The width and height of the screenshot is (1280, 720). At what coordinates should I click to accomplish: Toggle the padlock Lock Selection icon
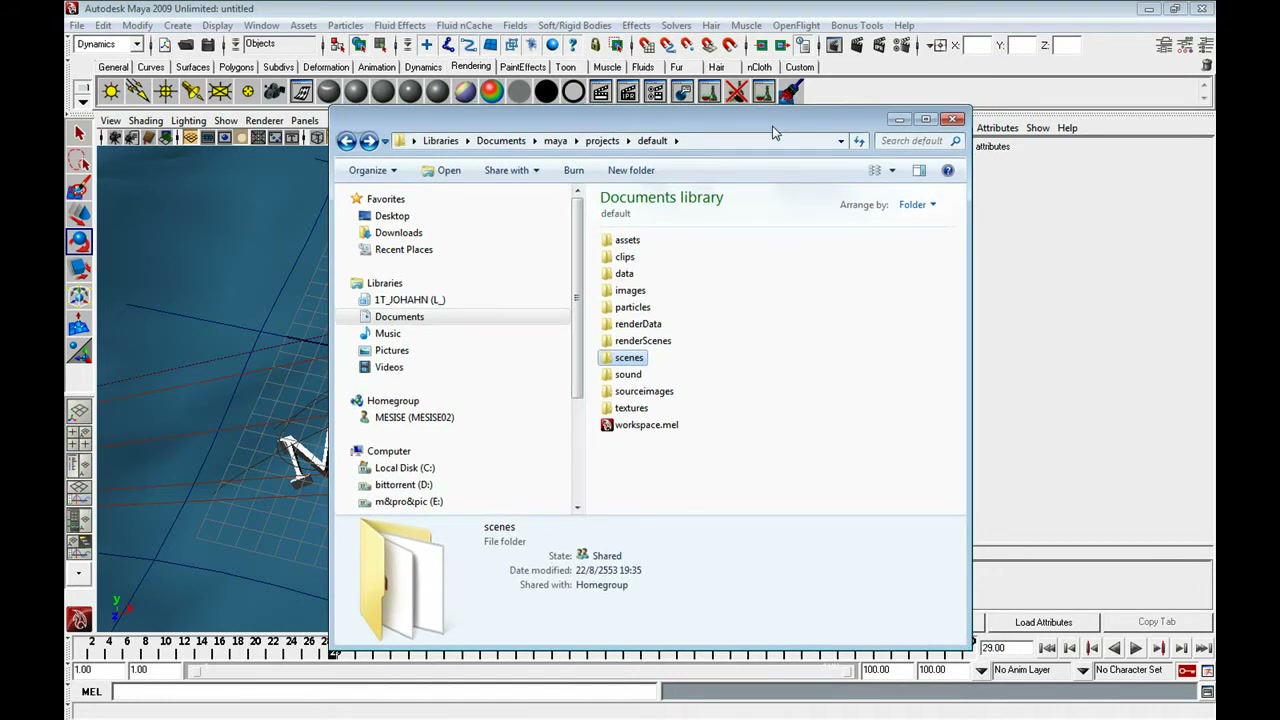point(595,45)
